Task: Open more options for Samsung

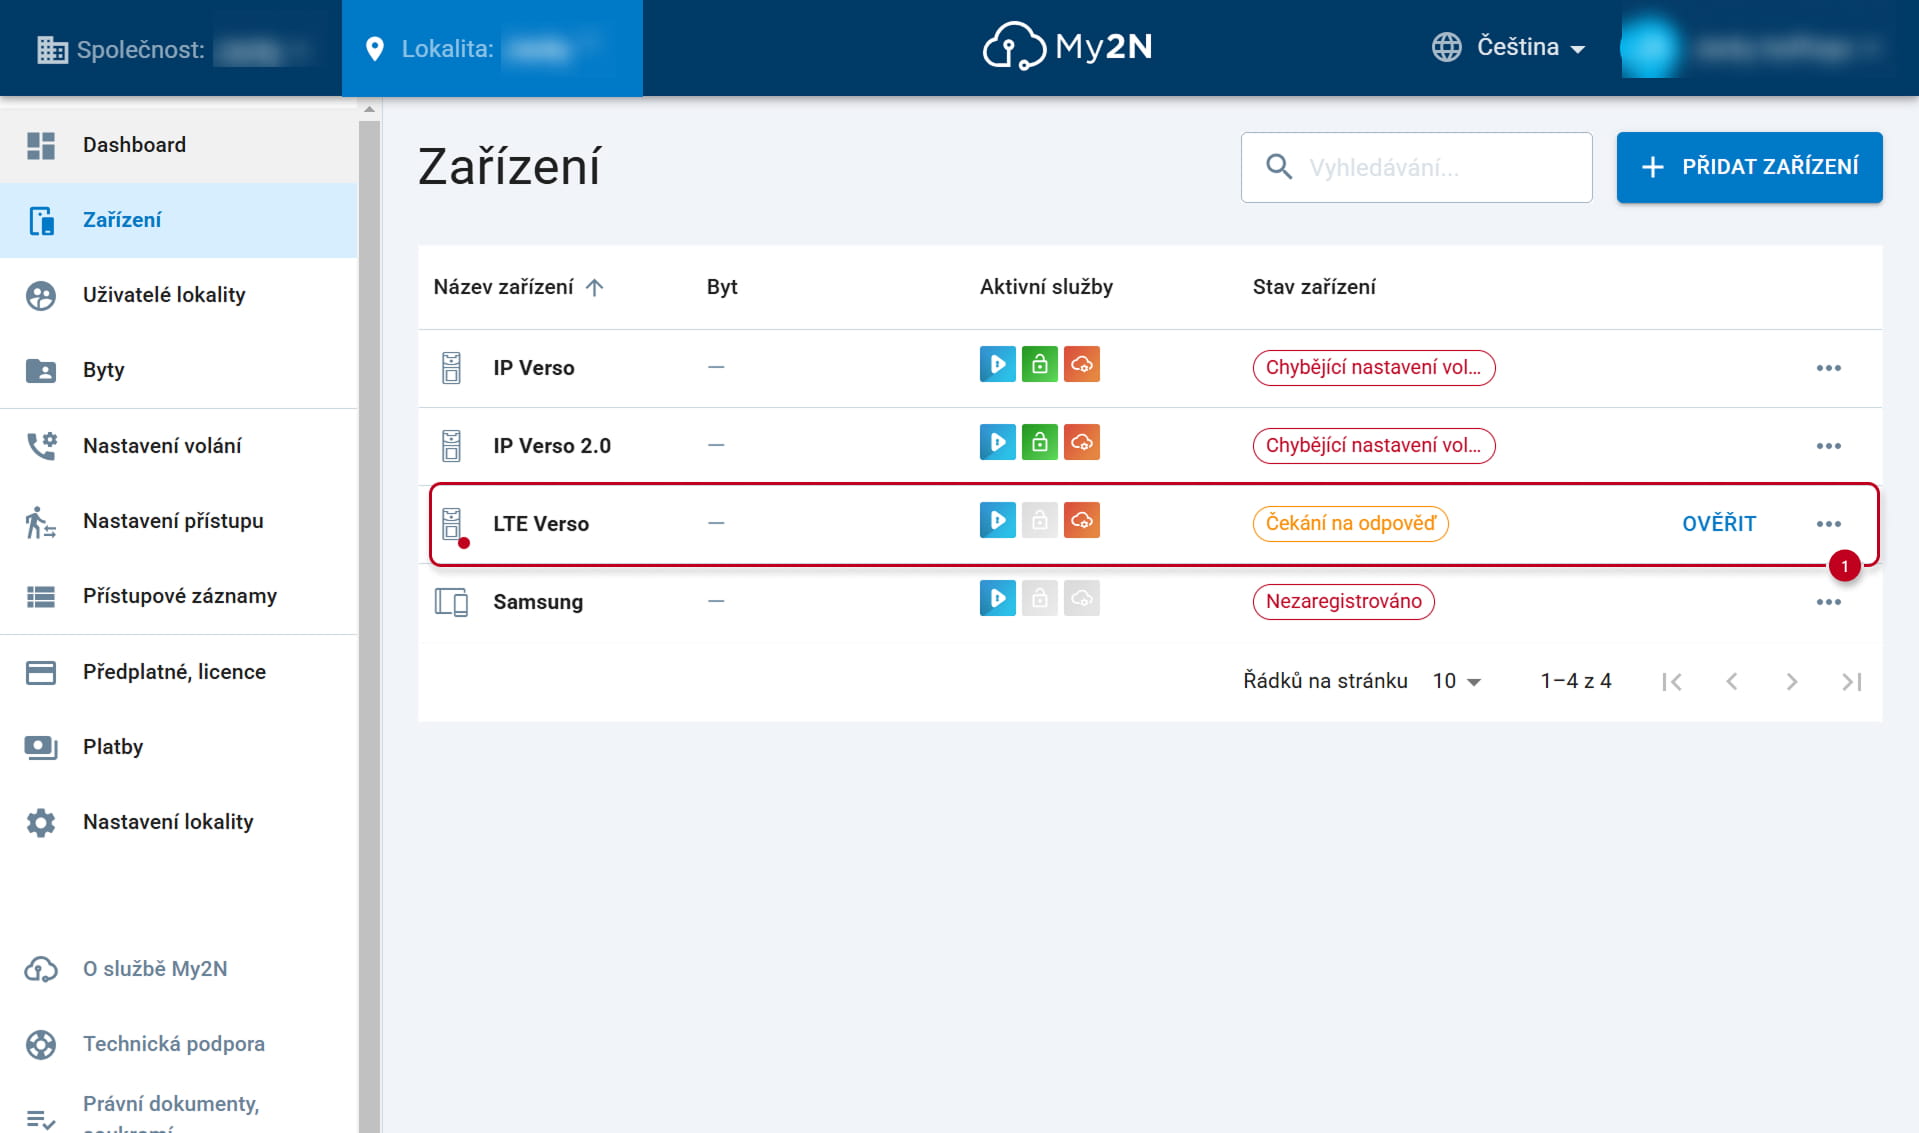Action: tap(1829, 602)
